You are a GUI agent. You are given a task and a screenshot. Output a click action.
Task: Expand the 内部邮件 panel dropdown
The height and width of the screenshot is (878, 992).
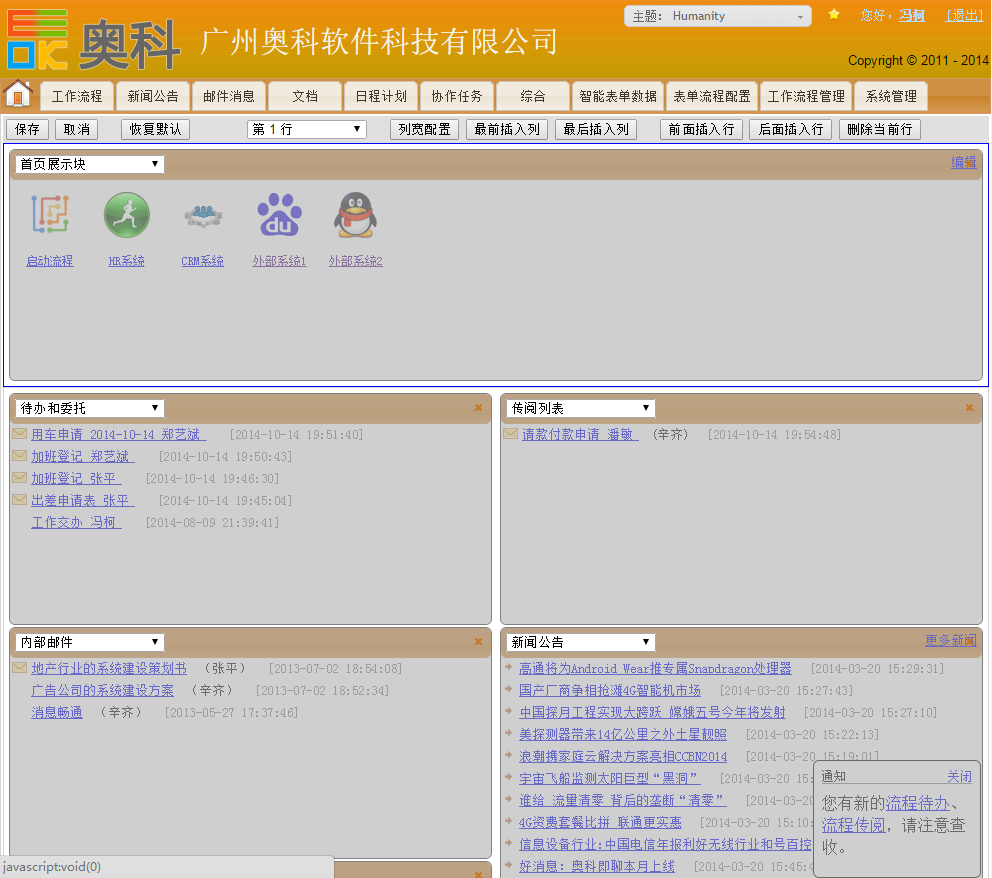(x=90, y=642)
